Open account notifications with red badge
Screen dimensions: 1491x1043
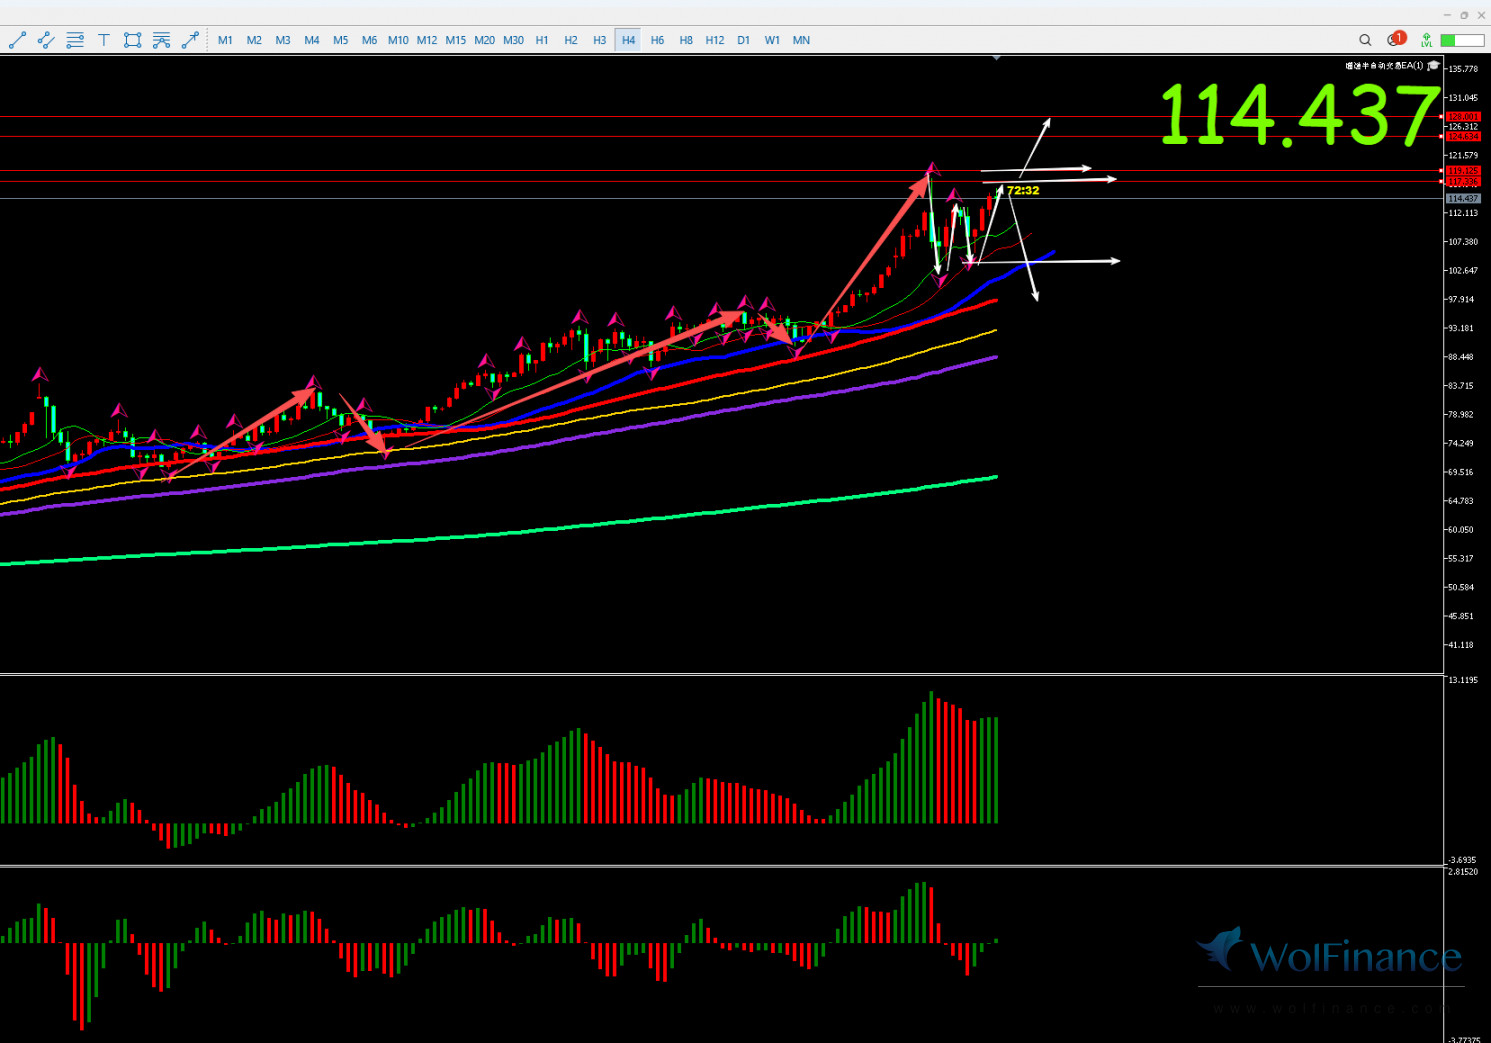[1395, 40]
